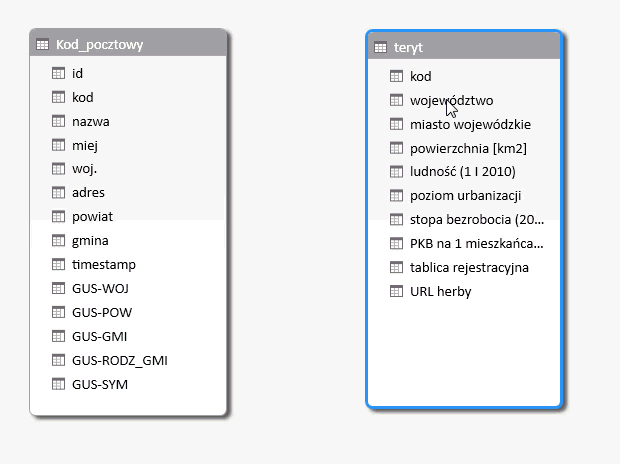Choose the miasto wojewódzkie column

(470, 124)
